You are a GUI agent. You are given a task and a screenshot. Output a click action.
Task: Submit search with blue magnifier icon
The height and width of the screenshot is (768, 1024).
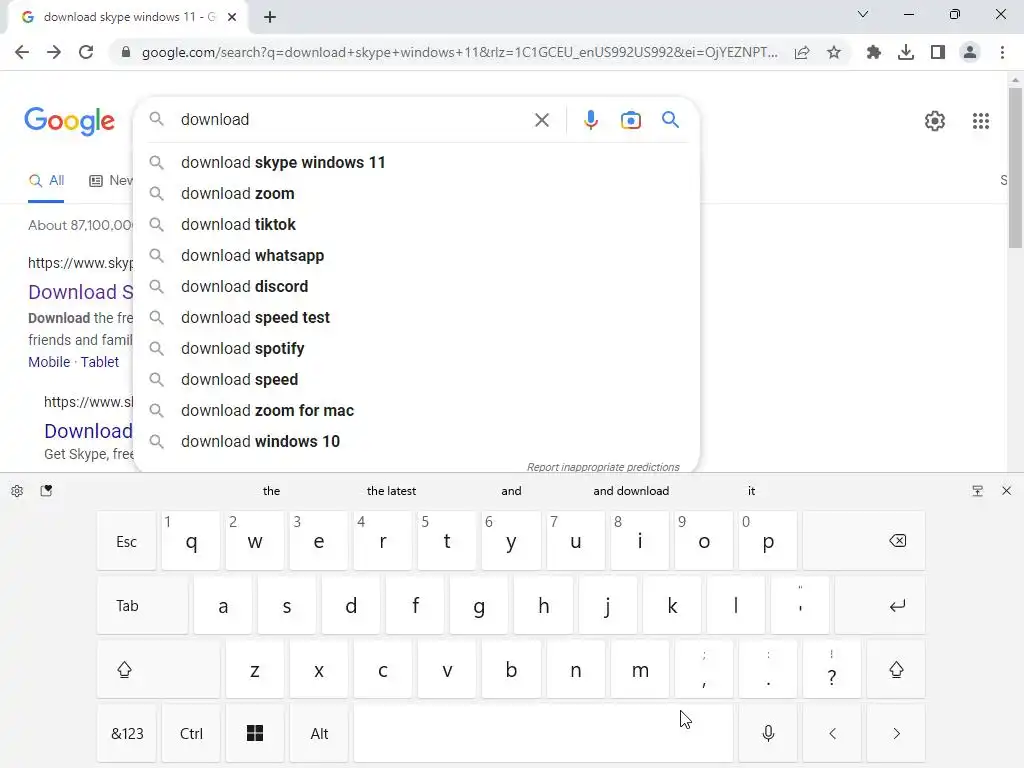tap(670, 120)
